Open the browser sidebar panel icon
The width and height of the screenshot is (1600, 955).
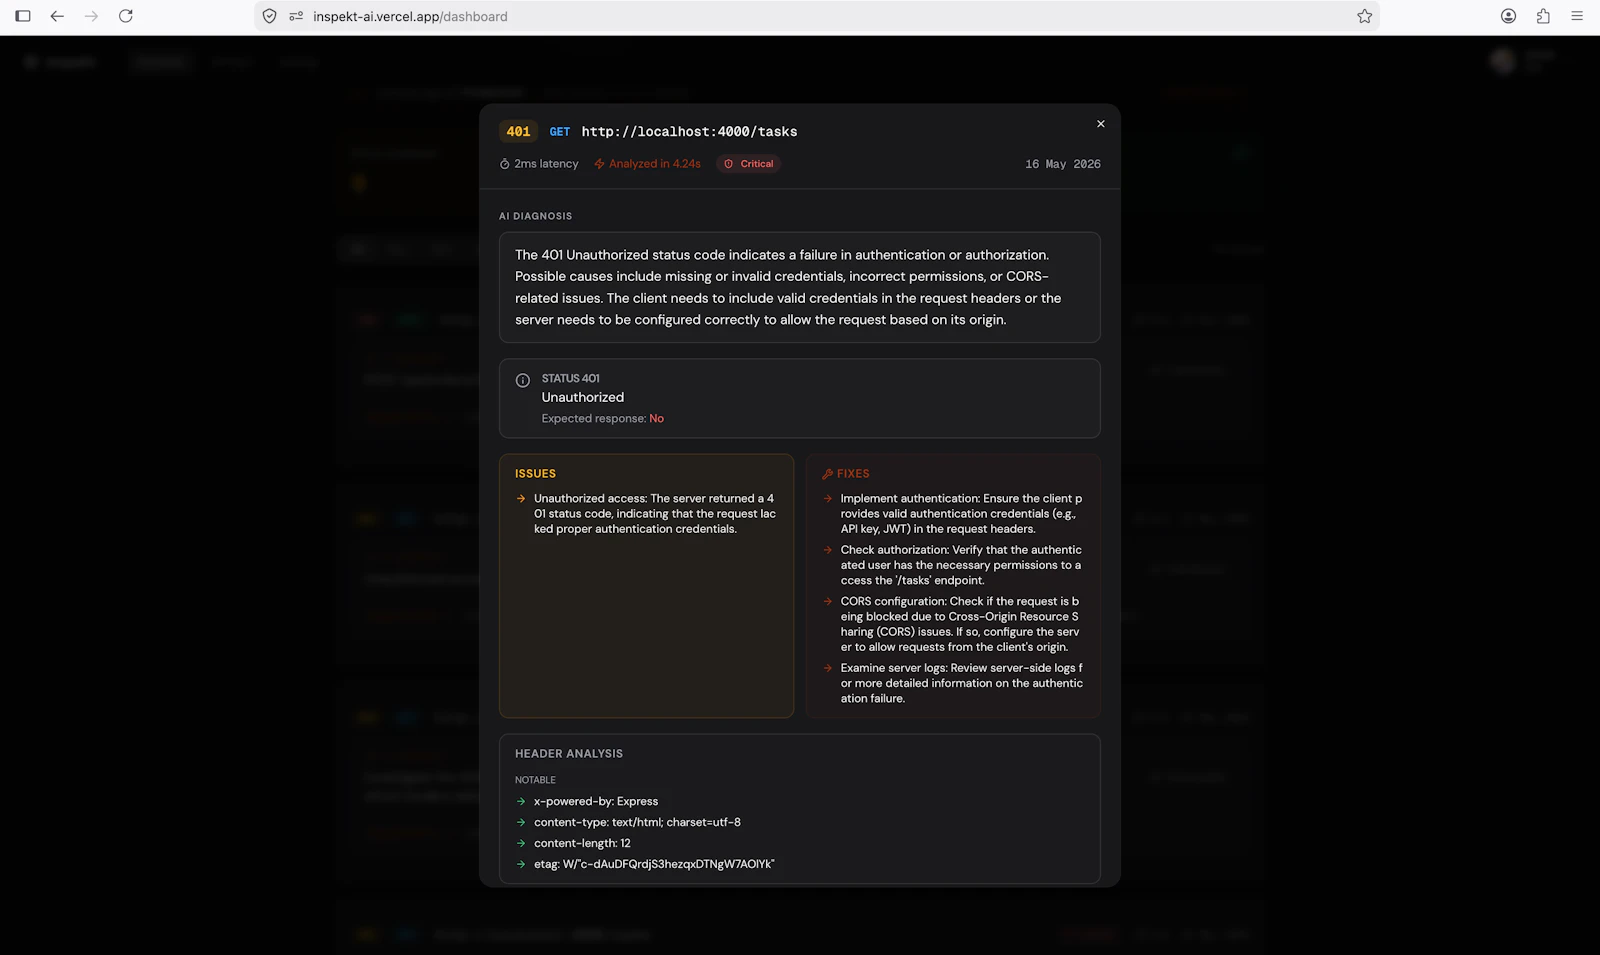coord(23,16)
